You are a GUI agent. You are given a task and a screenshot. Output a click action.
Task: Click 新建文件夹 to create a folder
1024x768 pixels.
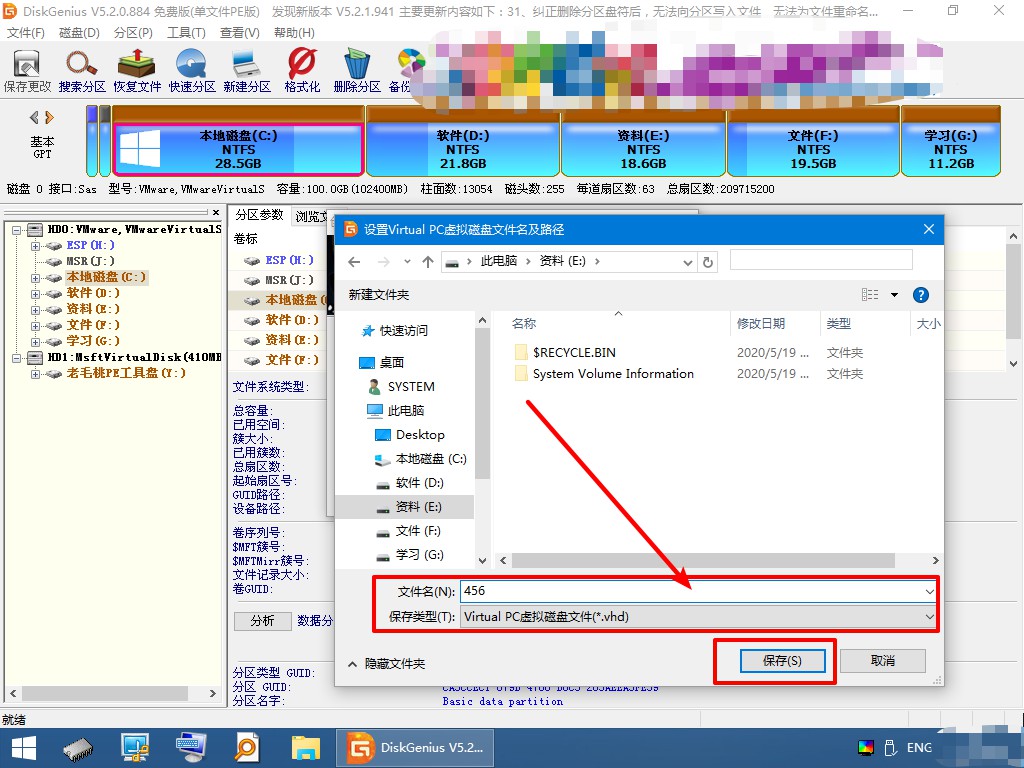(x=379, y=295)
